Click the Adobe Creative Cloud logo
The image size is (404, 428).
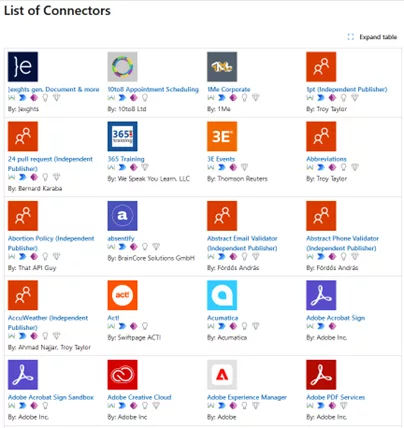point(122,375)
